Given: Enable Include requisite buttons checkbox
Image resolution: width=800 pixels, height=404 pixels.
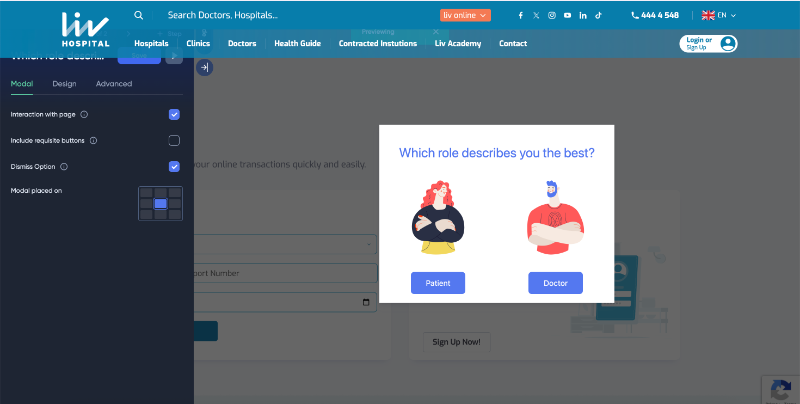Looking at the screenshot, I should click(174, 141).
